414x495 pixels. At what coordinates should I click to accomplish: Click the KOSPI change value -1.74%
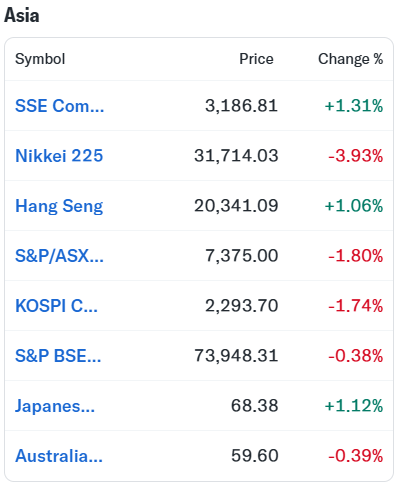(356, 306)
